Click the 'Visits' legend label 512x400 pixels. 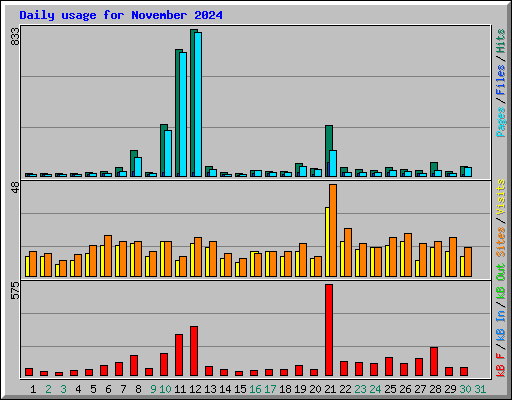tap(501, 197)
